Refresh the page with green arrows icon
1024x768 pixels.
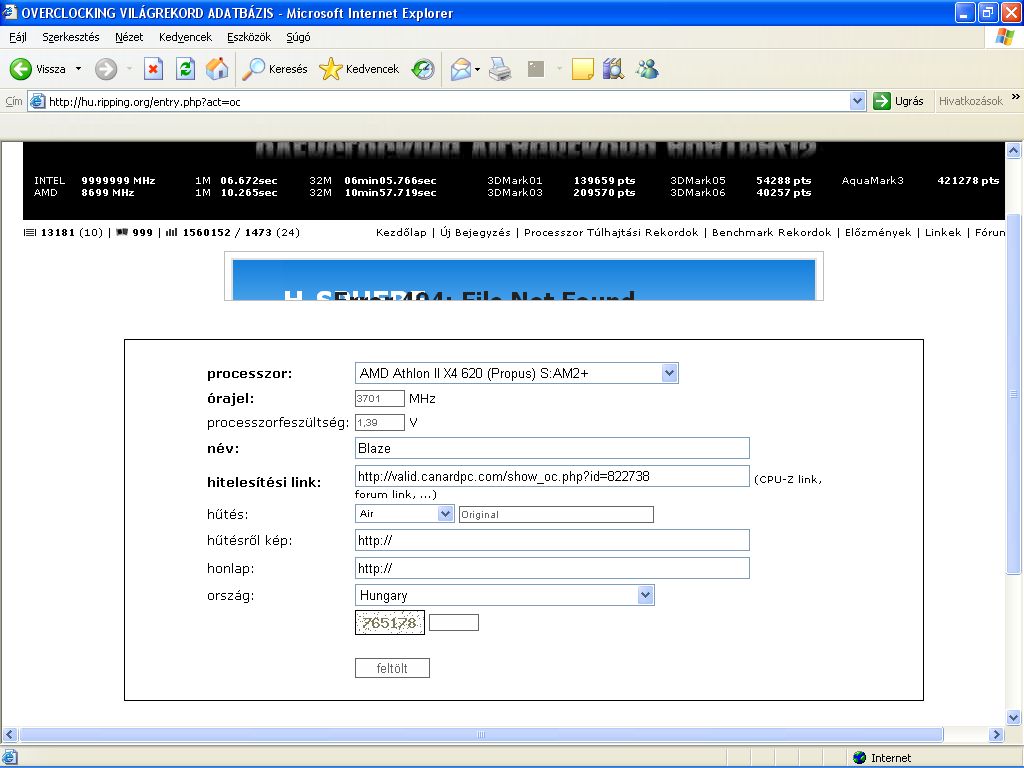[185, 69]
